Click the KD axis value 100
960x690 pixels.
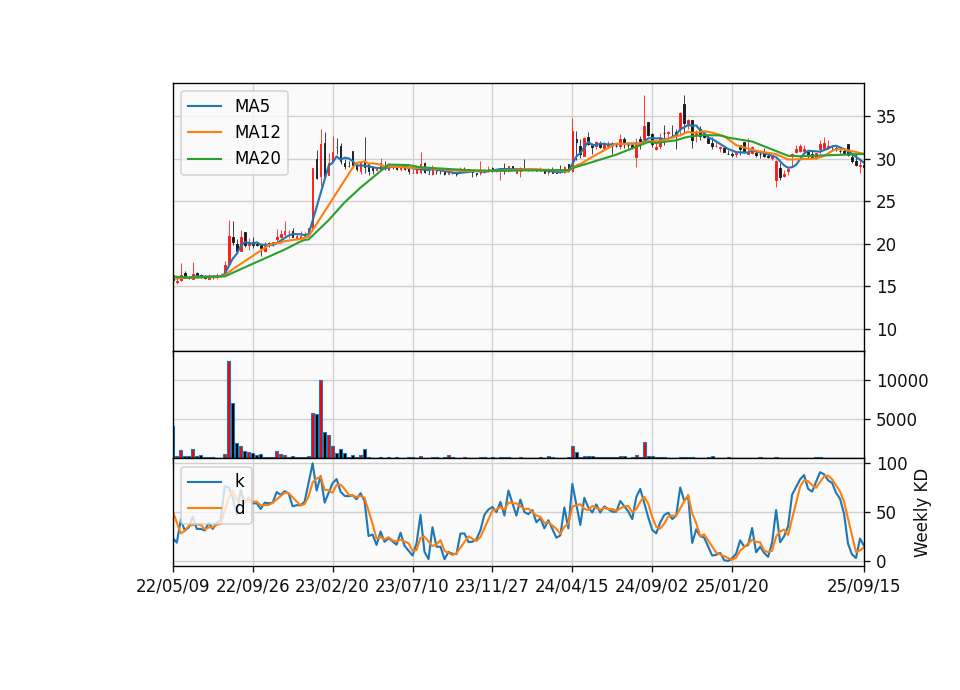(892, 464)
